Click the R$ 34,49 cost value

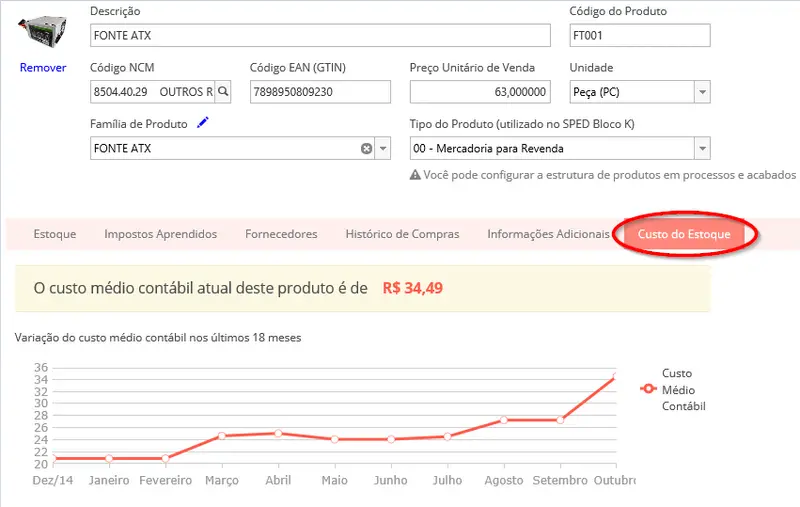point(413,288)
